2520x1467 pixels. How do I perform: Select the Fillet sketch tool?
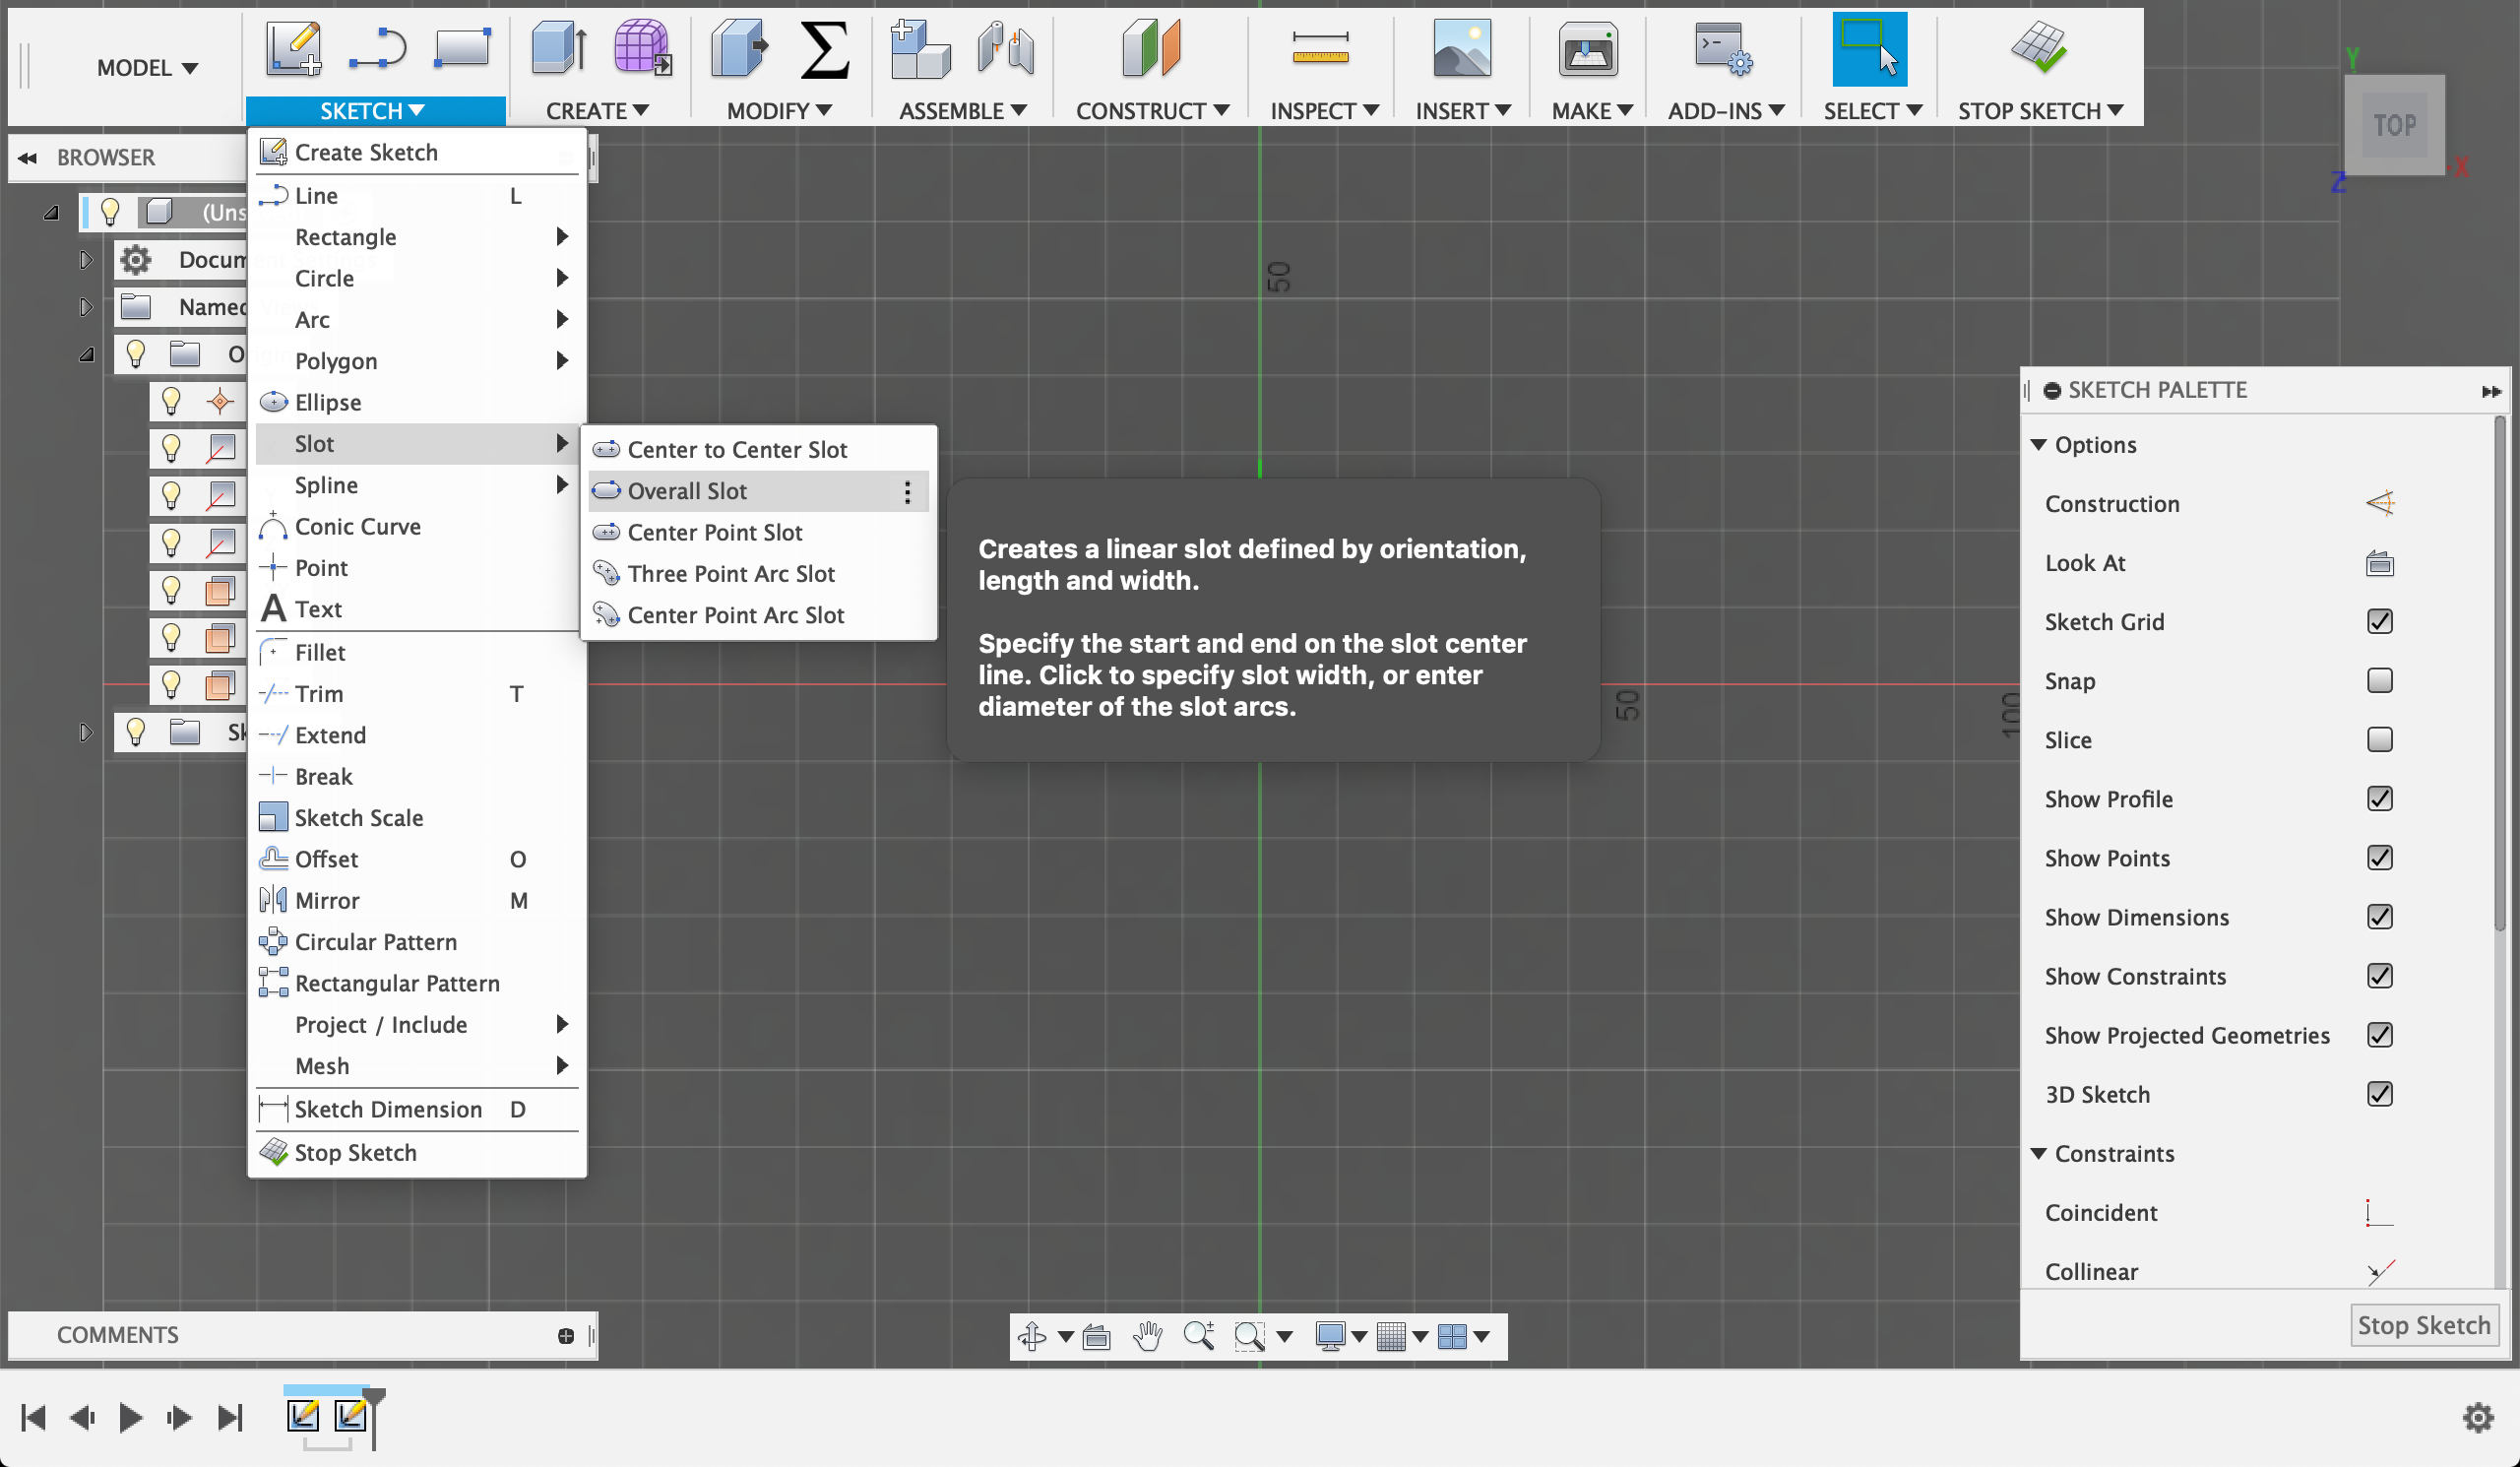click(318, 652)
